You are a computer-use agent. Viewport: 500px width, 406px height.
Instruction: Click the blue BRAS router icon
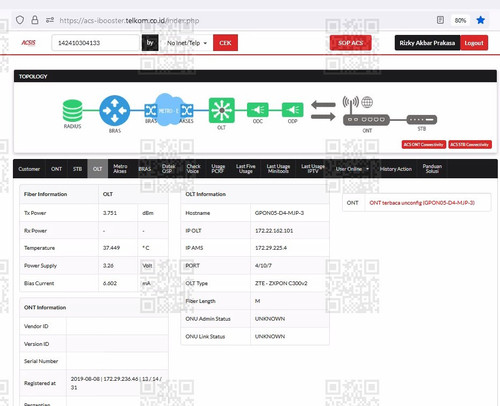[115, 110]
